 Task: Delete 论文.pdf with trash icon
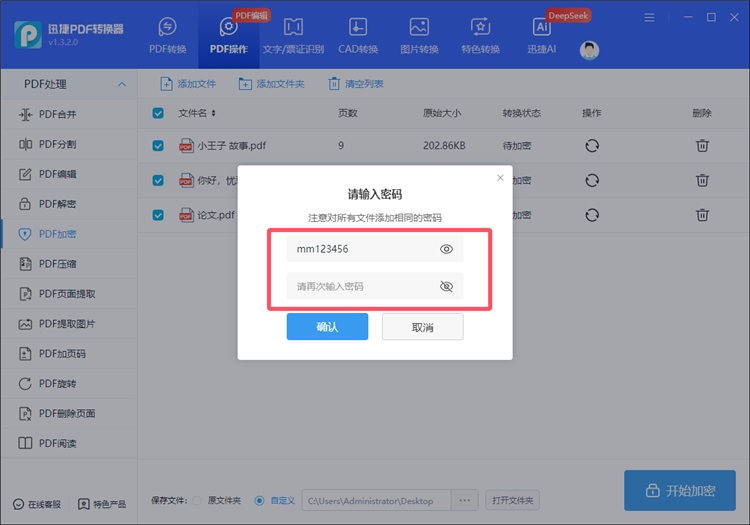coord(702,215)
